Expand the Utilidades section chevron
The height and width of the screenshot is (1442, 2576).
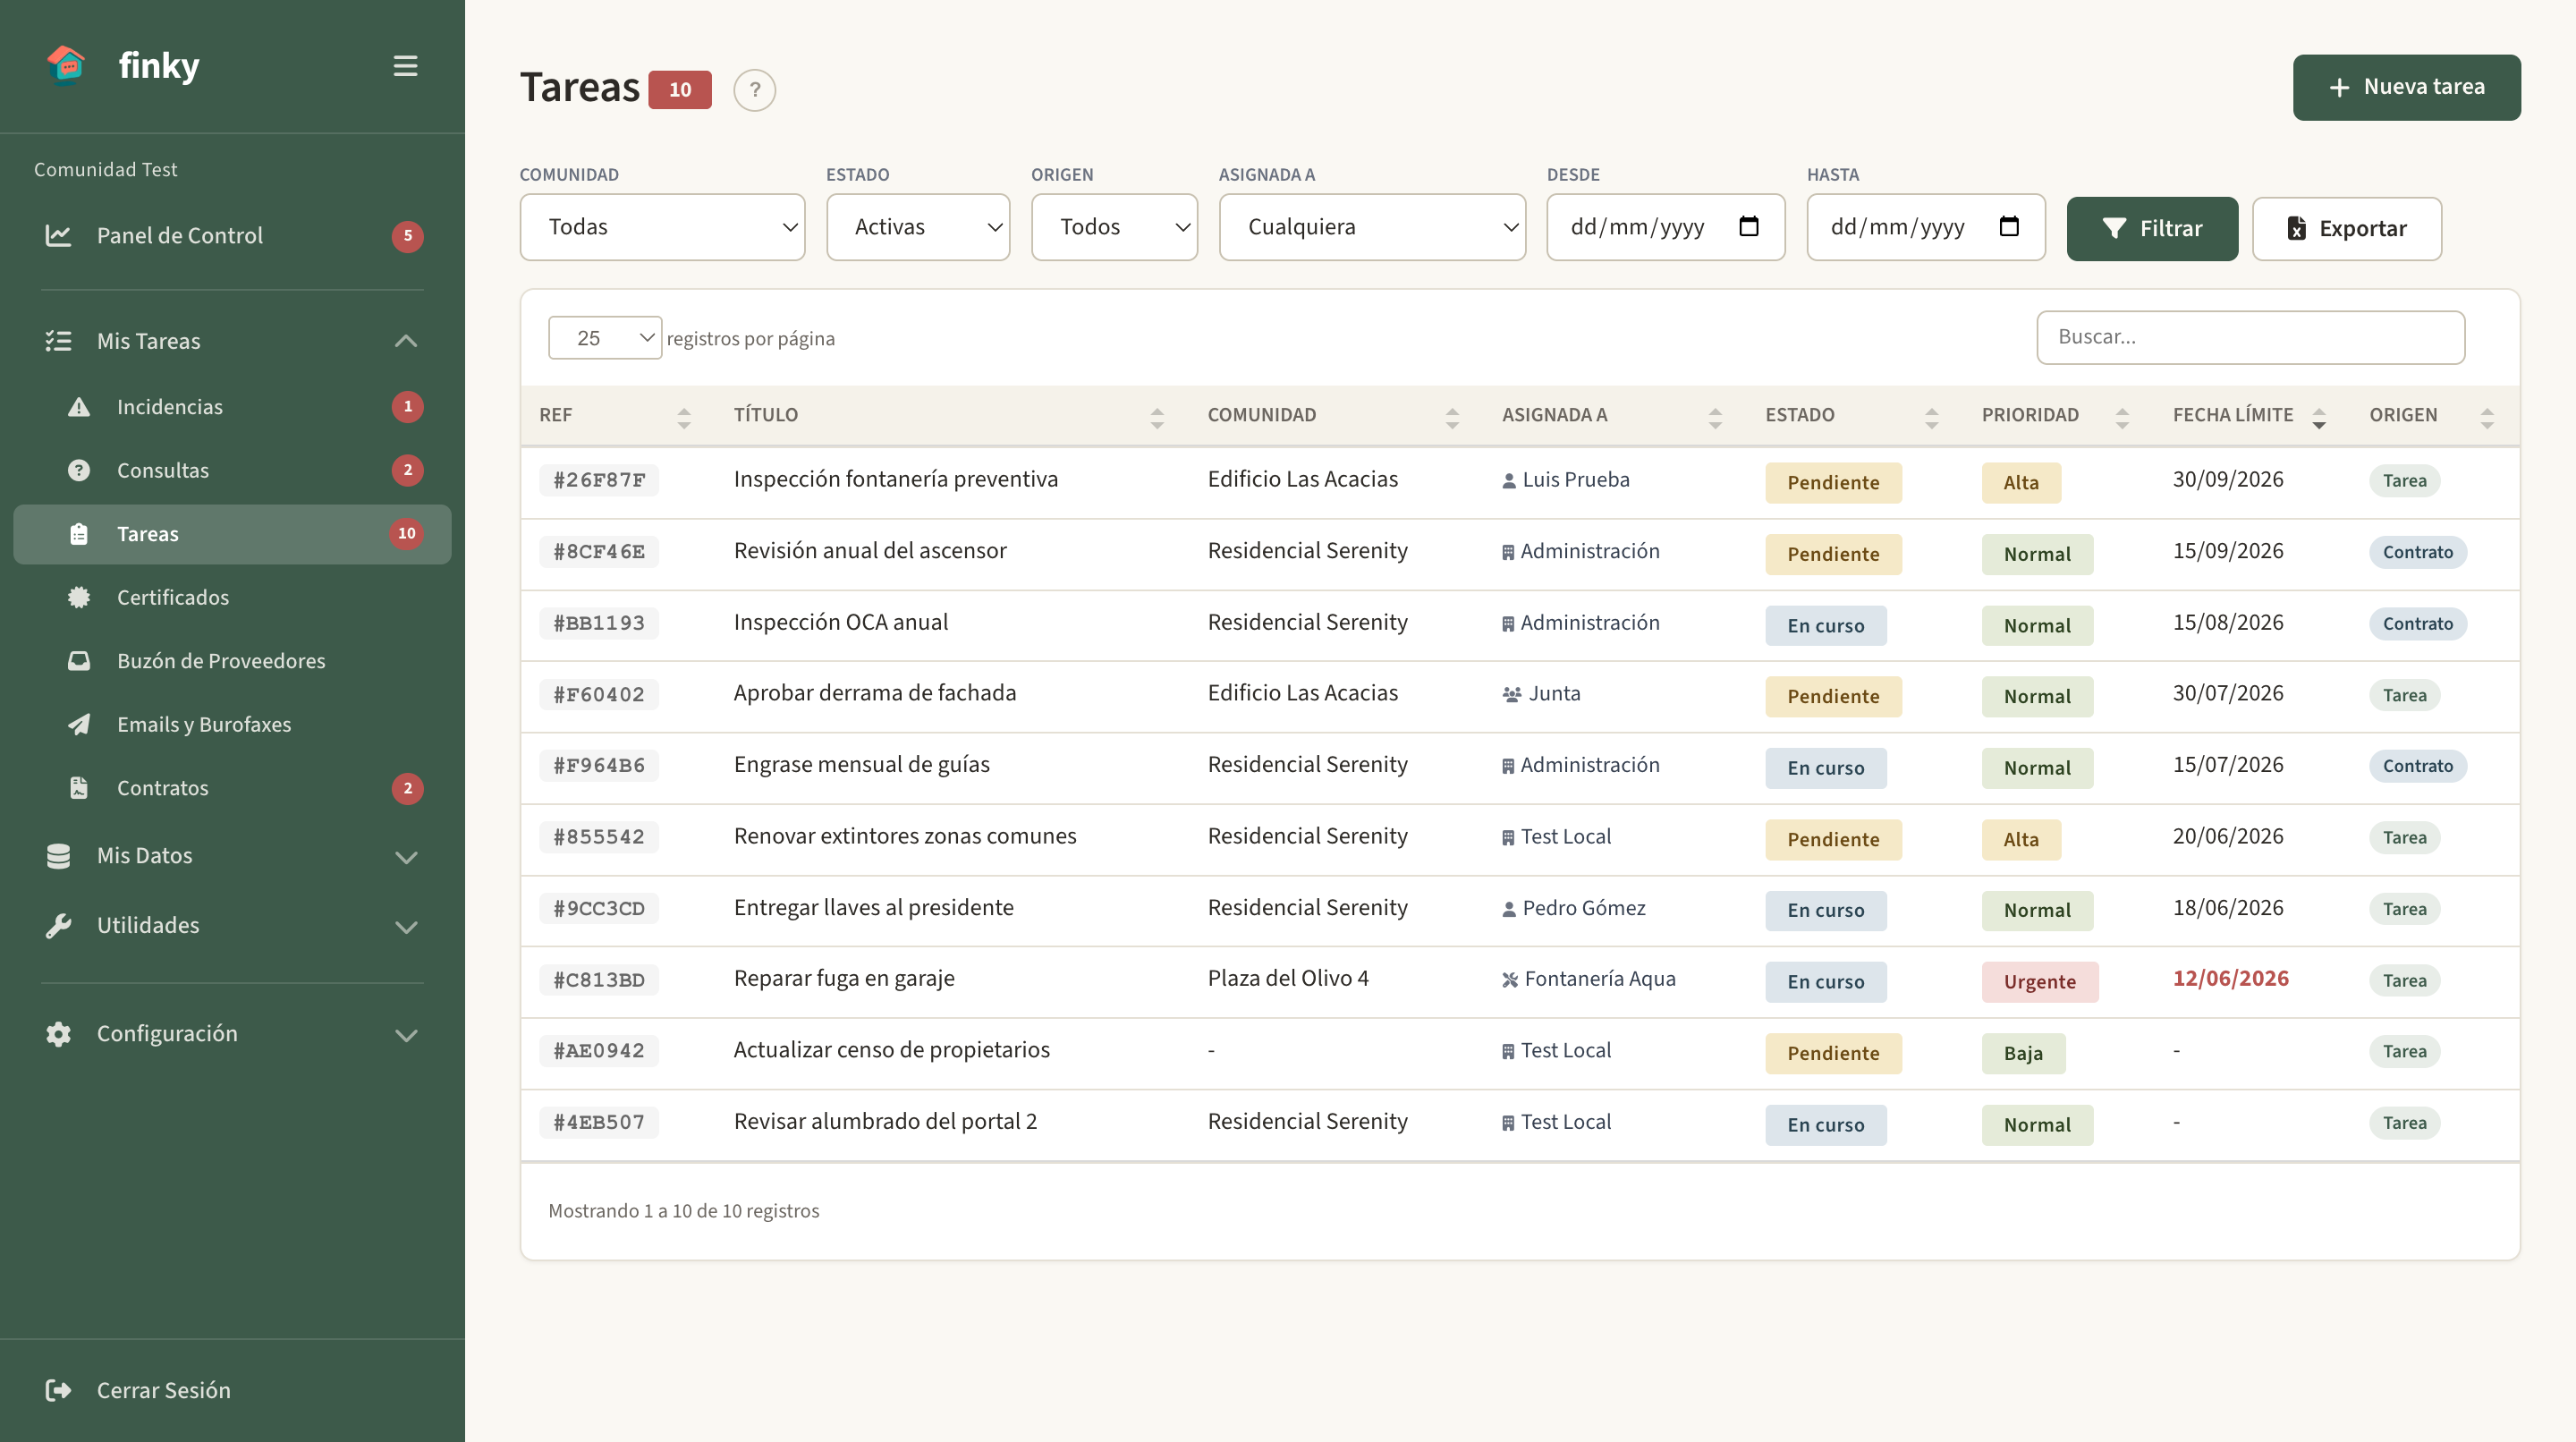click(406, 927)
